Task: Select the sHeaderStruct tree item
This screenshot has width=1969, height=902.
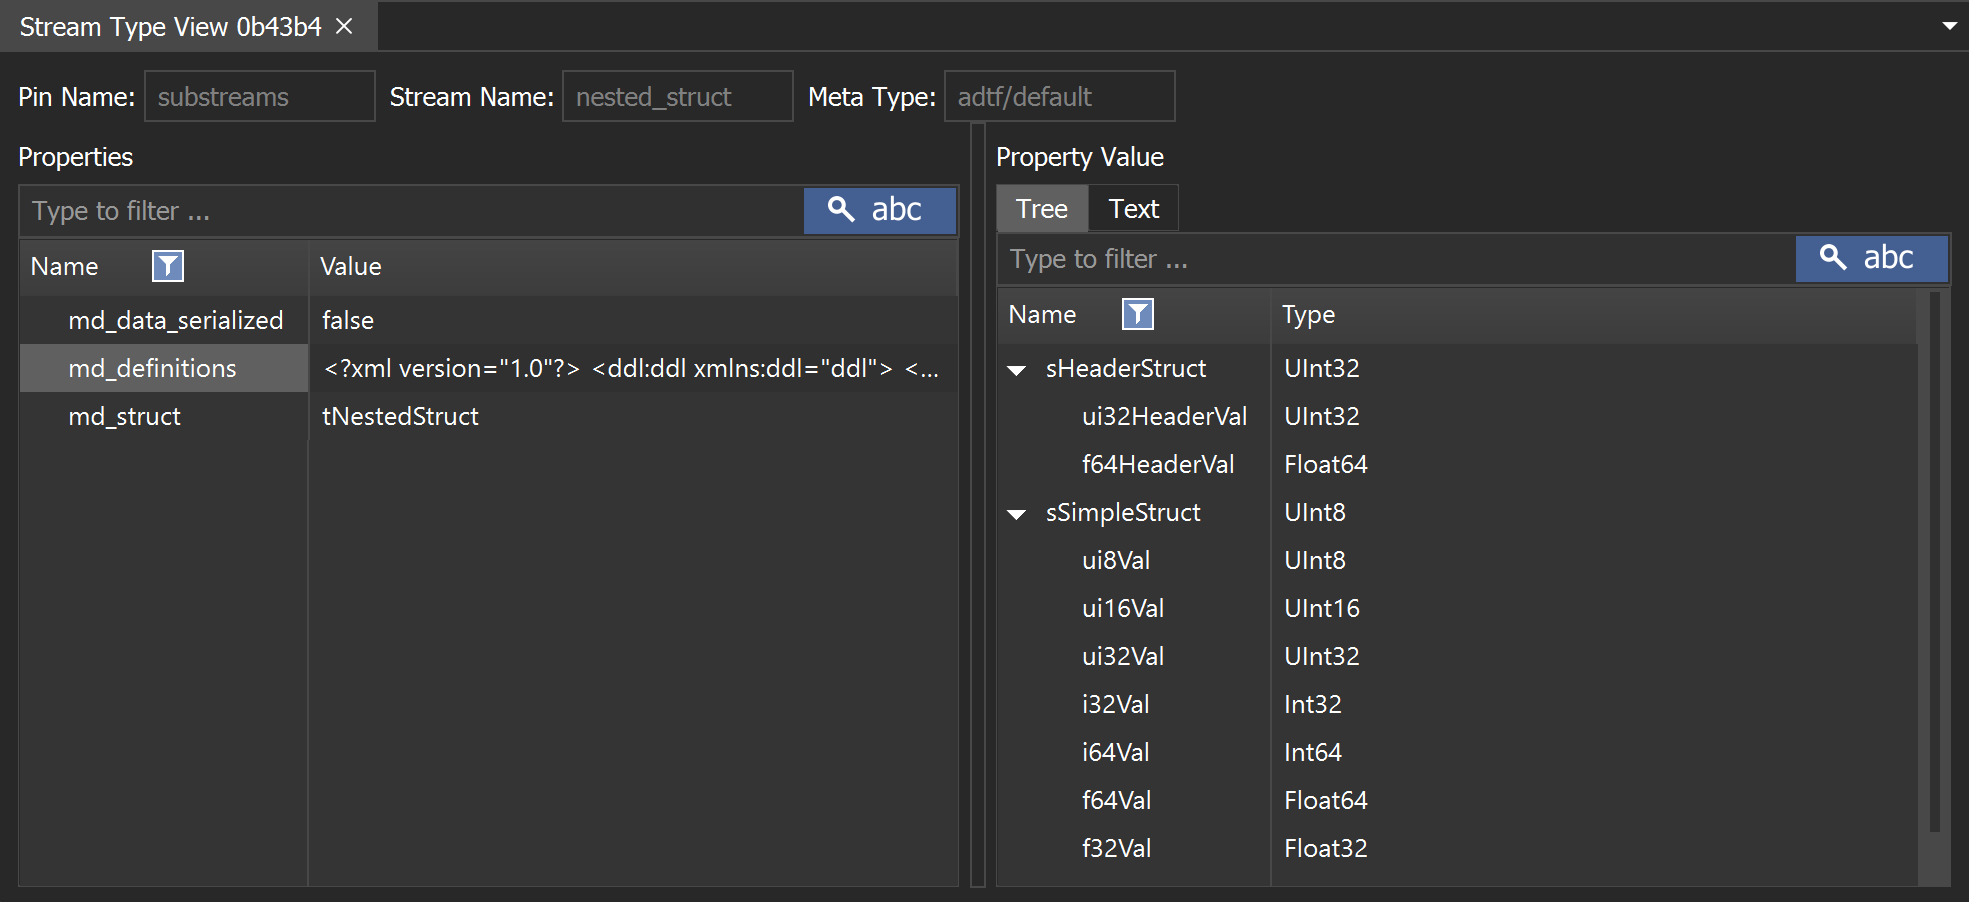Action: [x=1126, y=368]
